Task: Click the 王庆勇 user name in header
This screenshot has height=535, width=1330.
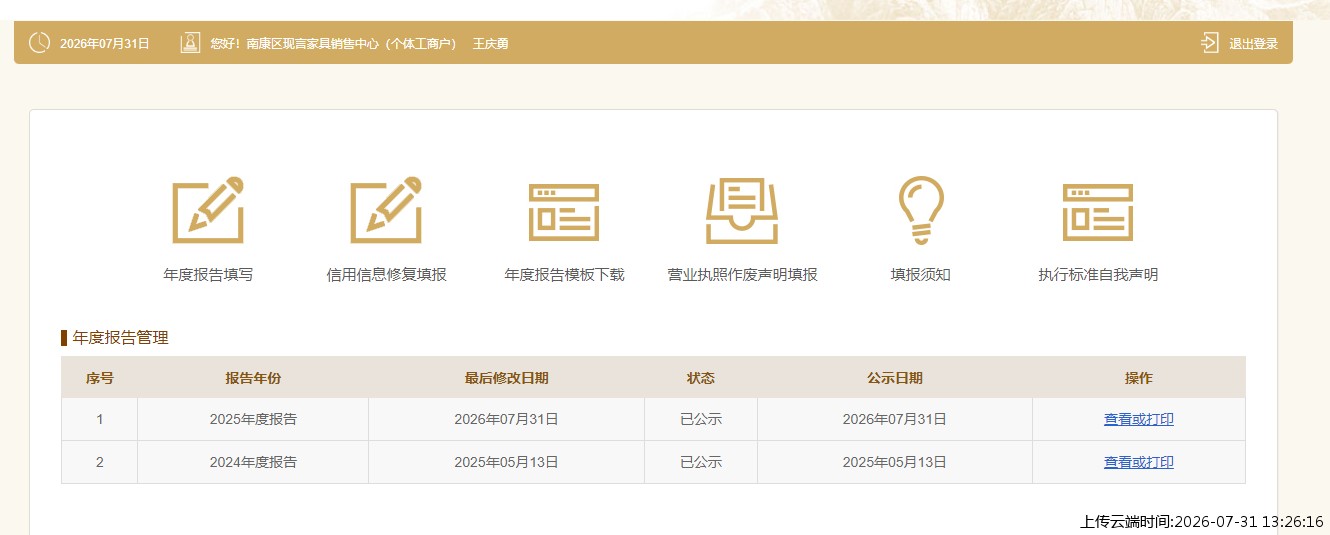Action: pyautogui.click(x=490, y=44)
